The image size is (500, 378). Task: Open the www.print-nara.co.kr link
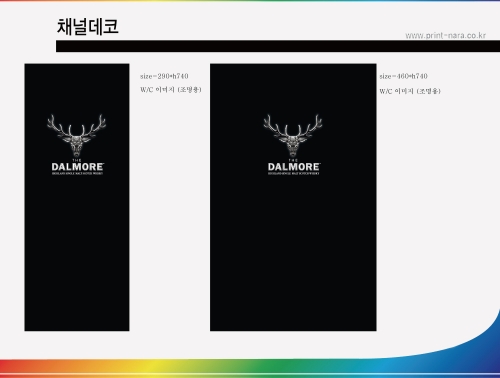(445, 35)
